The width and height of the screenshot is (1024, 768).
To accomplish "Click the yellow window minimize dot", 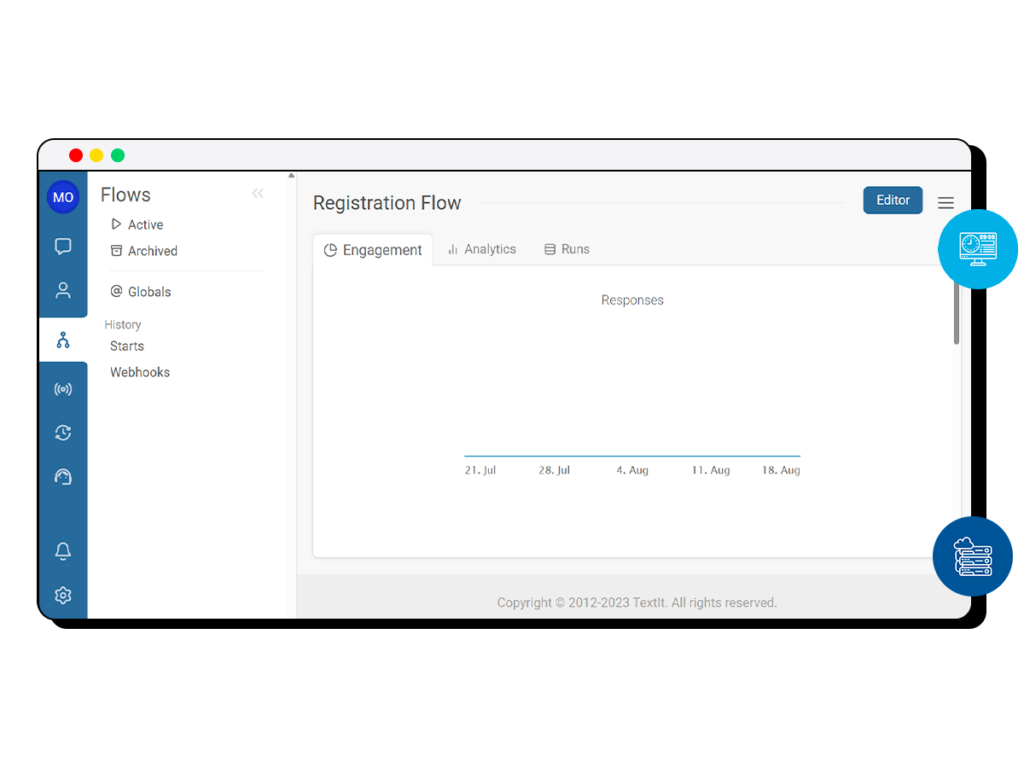I will click(97, 155).
